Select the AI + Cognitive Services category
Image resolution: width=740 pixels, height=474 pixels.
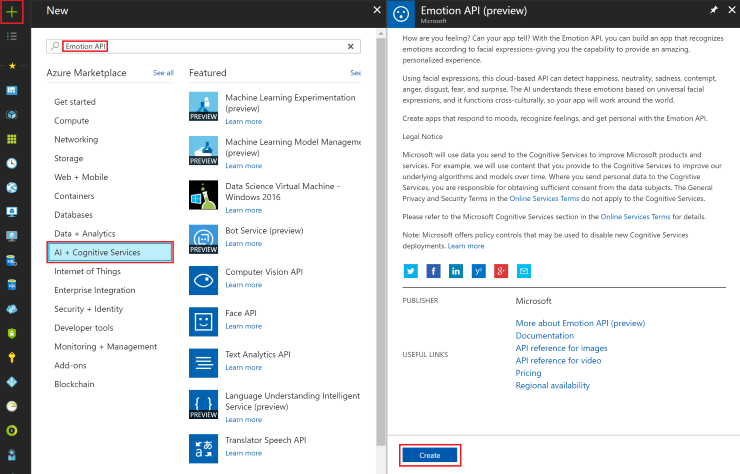click(x=110, y=253)
